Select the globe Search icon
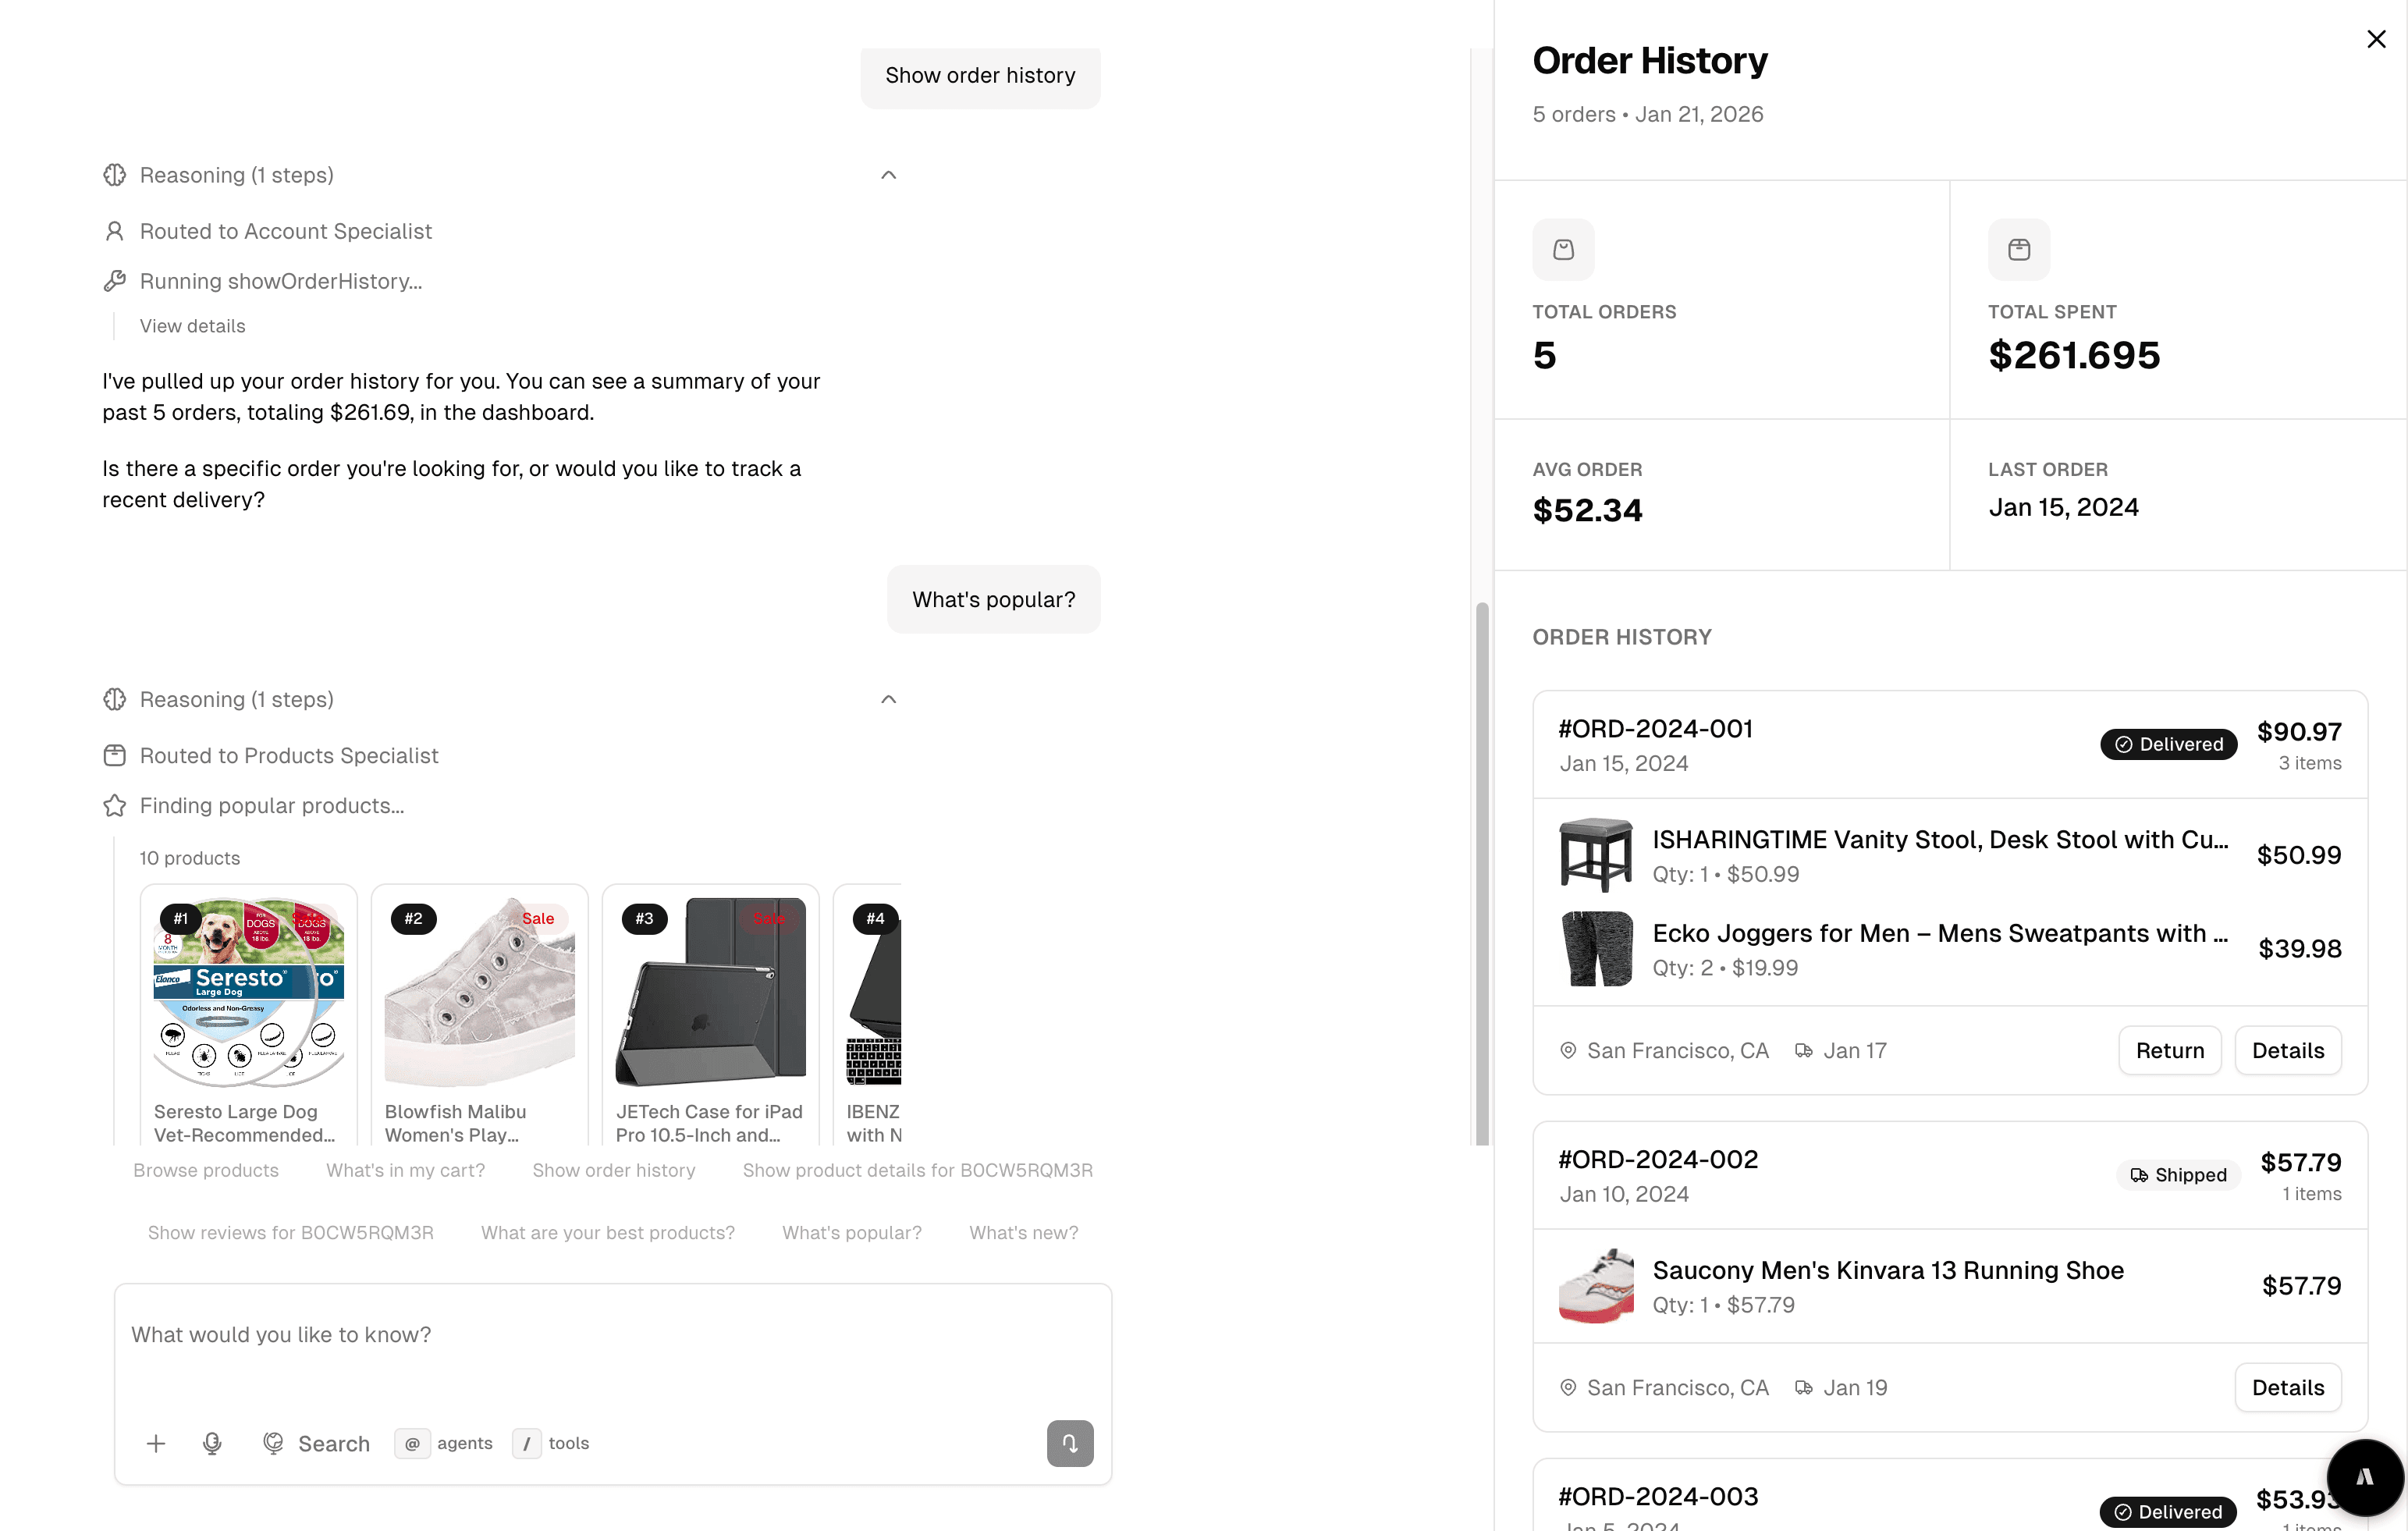2408x1531 pixels. coord(273,1443)
